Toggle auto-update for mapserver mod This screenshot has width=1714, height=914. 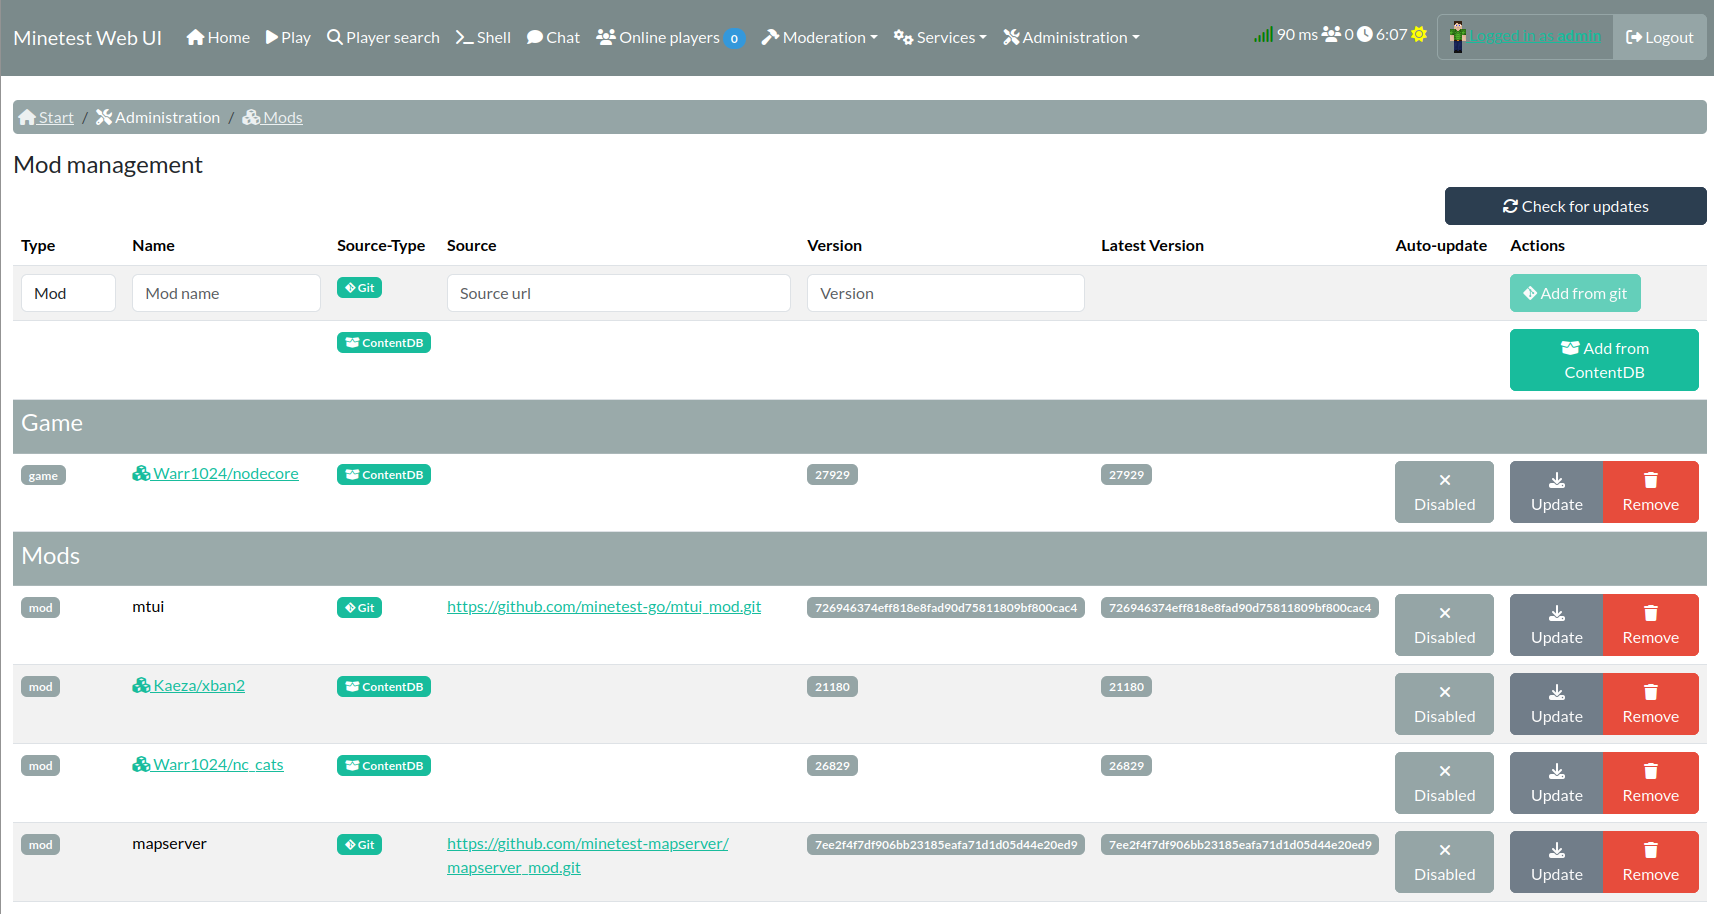click(1444, 862)
